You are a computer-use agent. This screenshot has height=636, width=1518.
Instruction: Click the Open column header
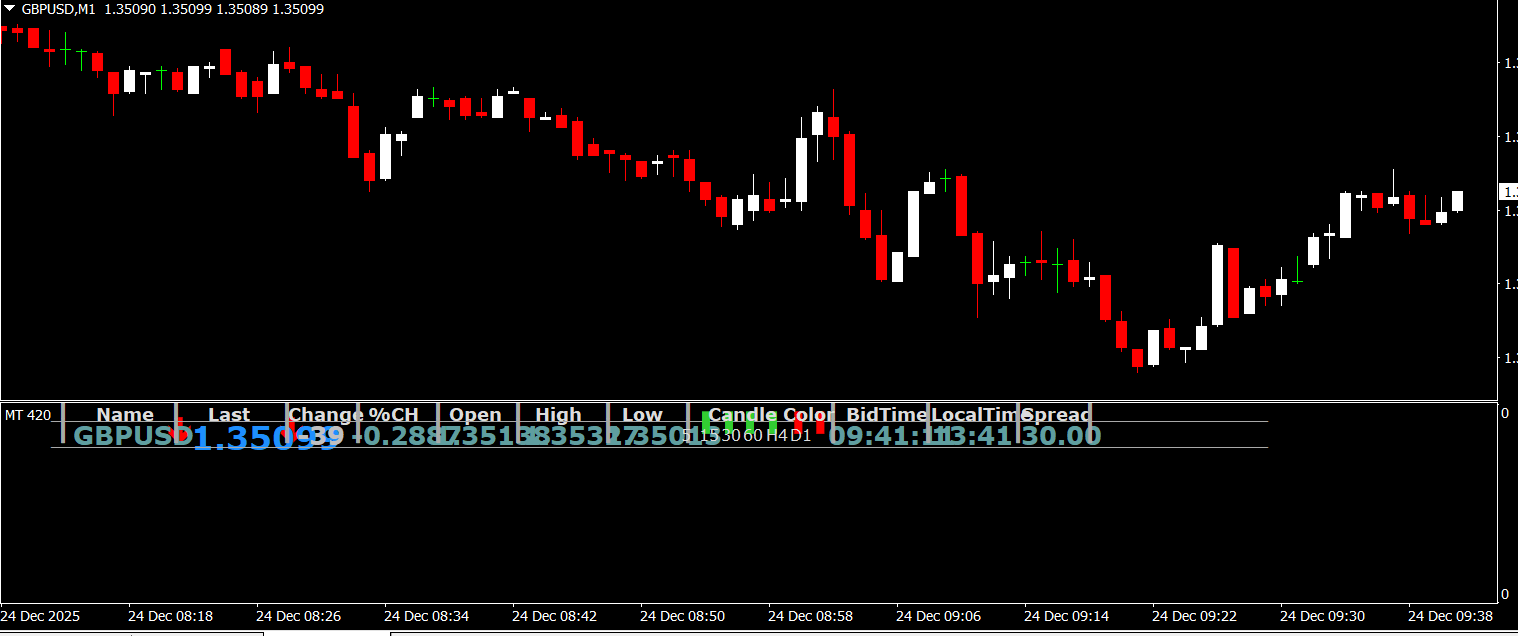(475, 415)
